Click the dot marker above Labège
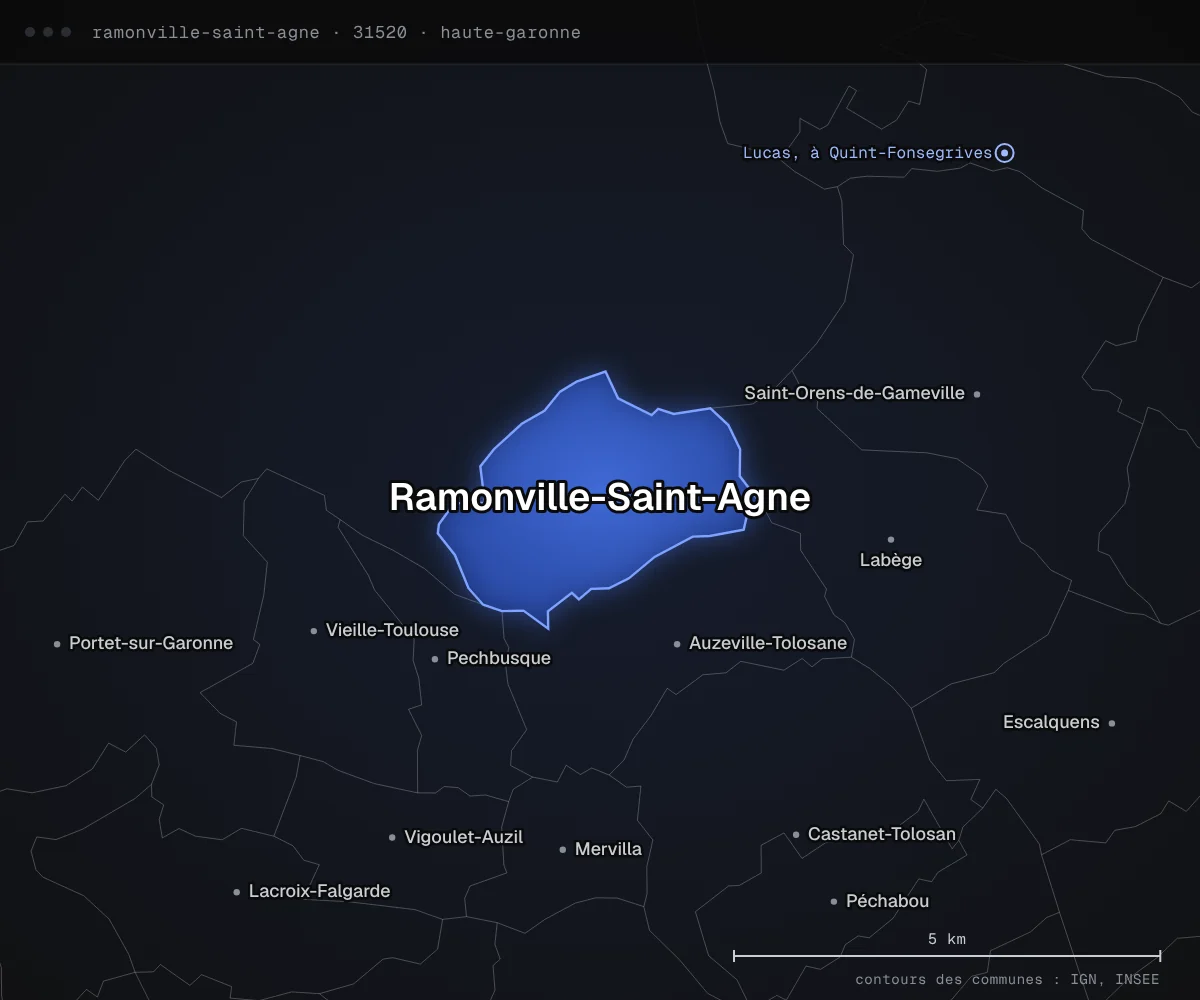This screenshot has width=1200, height=1000. (891, 540)
